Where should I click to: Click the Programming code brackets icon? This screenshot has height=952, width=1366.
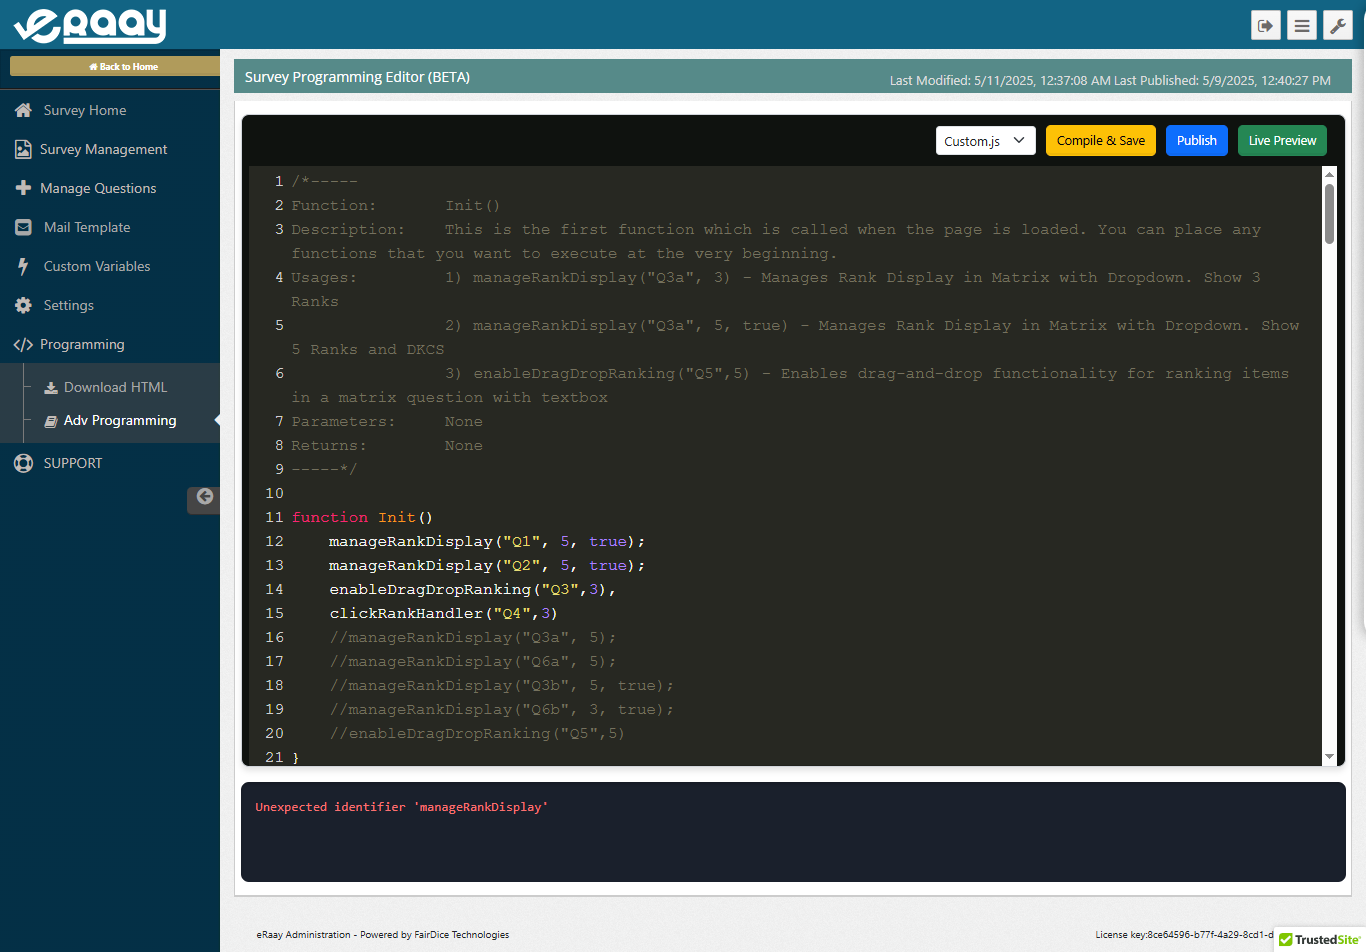click(23, 344)
